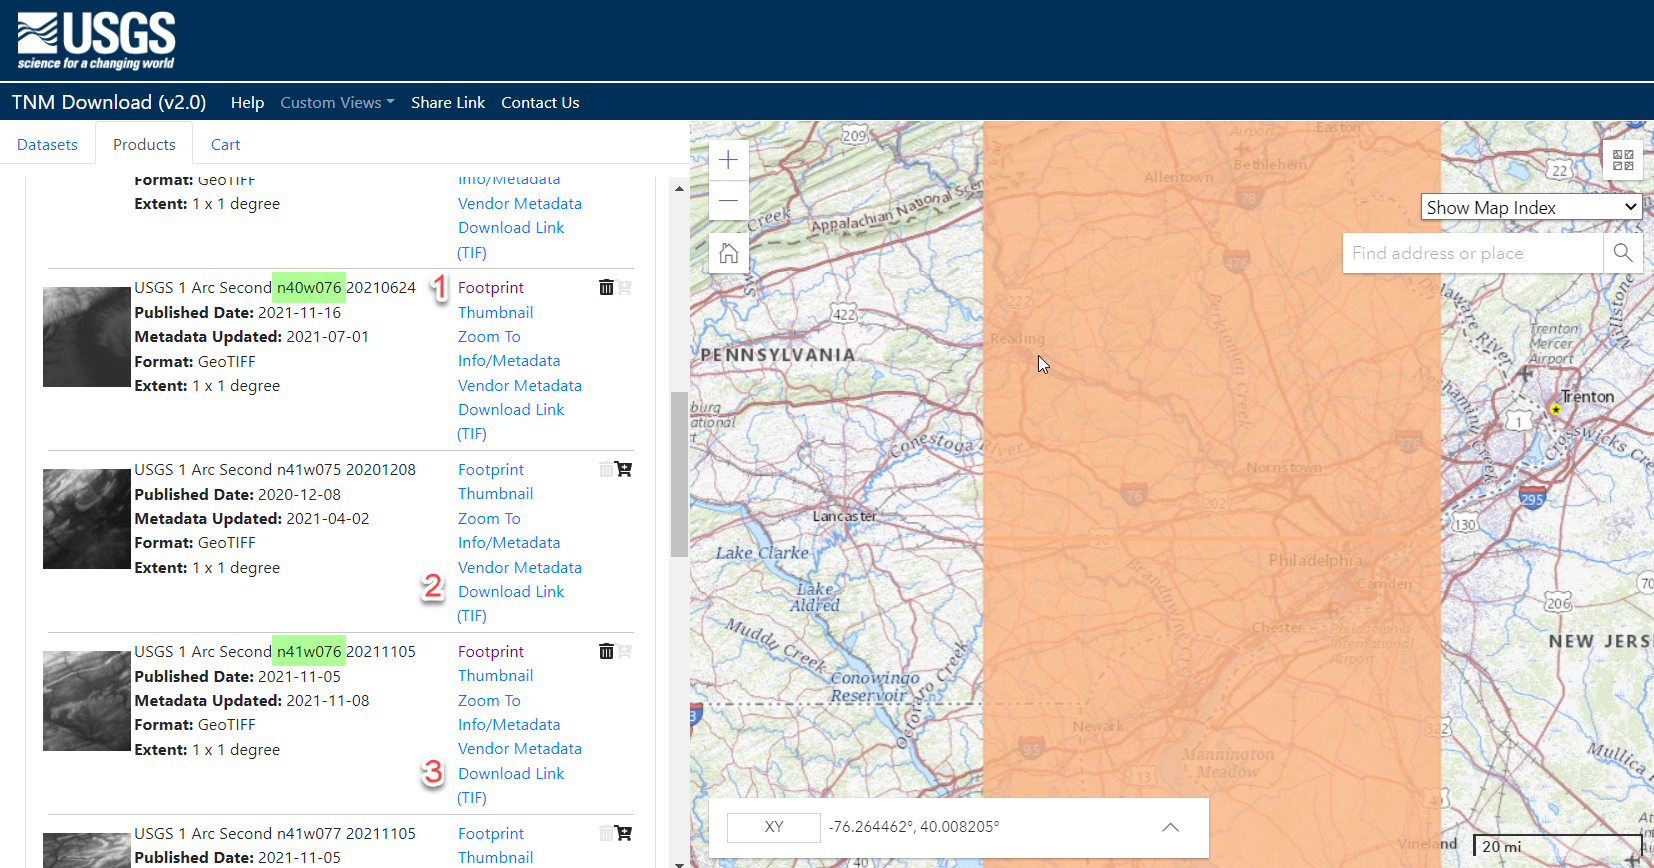Reset map to home extent
Viewport: 1654px width, 868px height.
click(728, 253)
